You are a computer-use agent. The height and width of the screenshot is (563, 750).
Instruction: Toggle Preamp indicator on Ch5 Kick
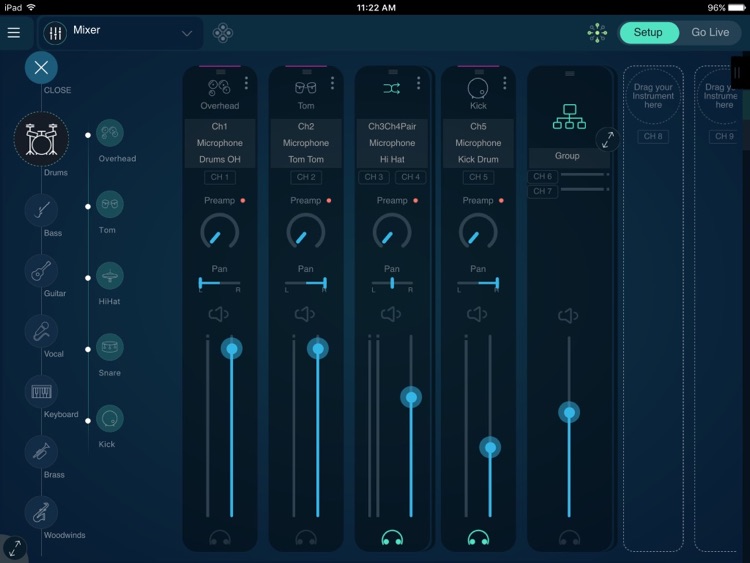(x=501, y=200)
